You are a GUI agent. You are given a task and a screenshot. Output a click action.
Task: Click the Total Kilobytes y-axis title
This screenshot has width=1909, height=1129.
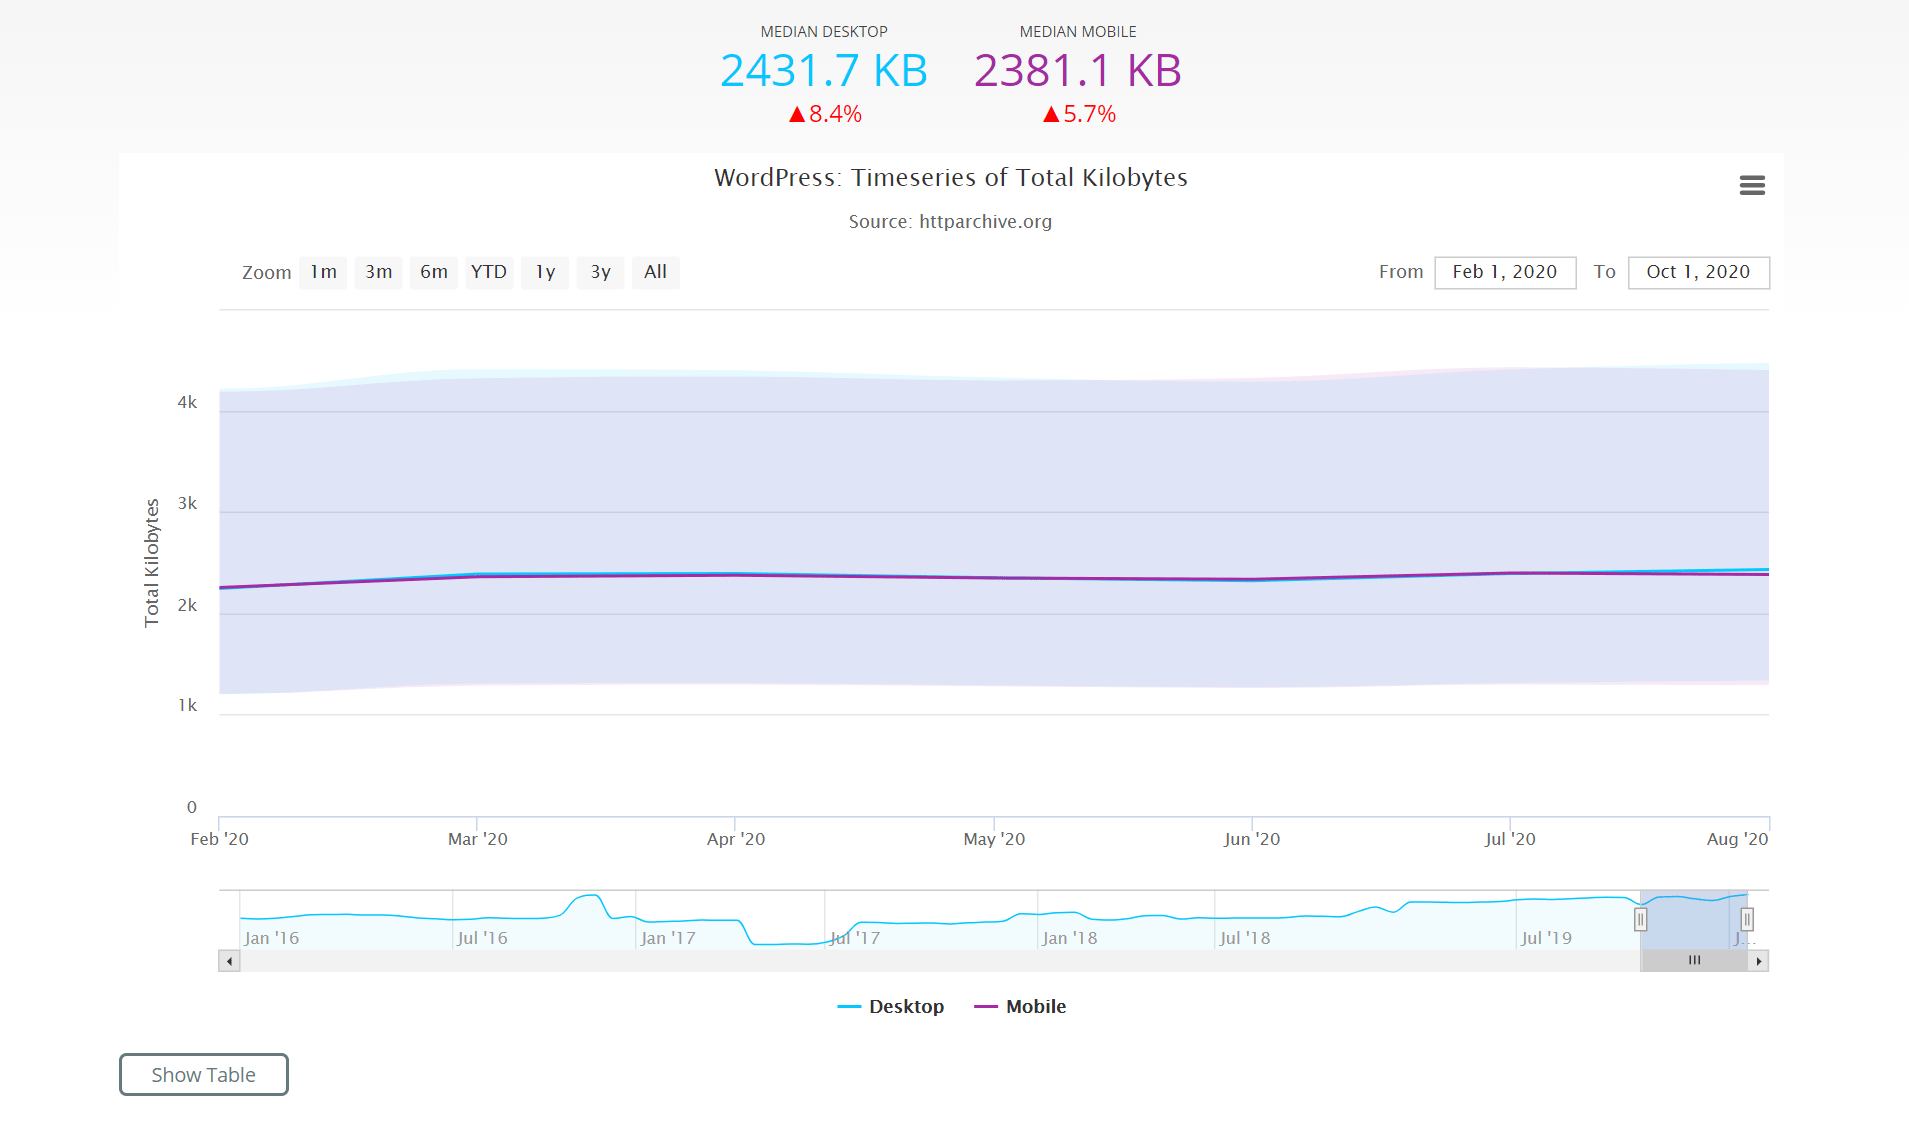152,563
